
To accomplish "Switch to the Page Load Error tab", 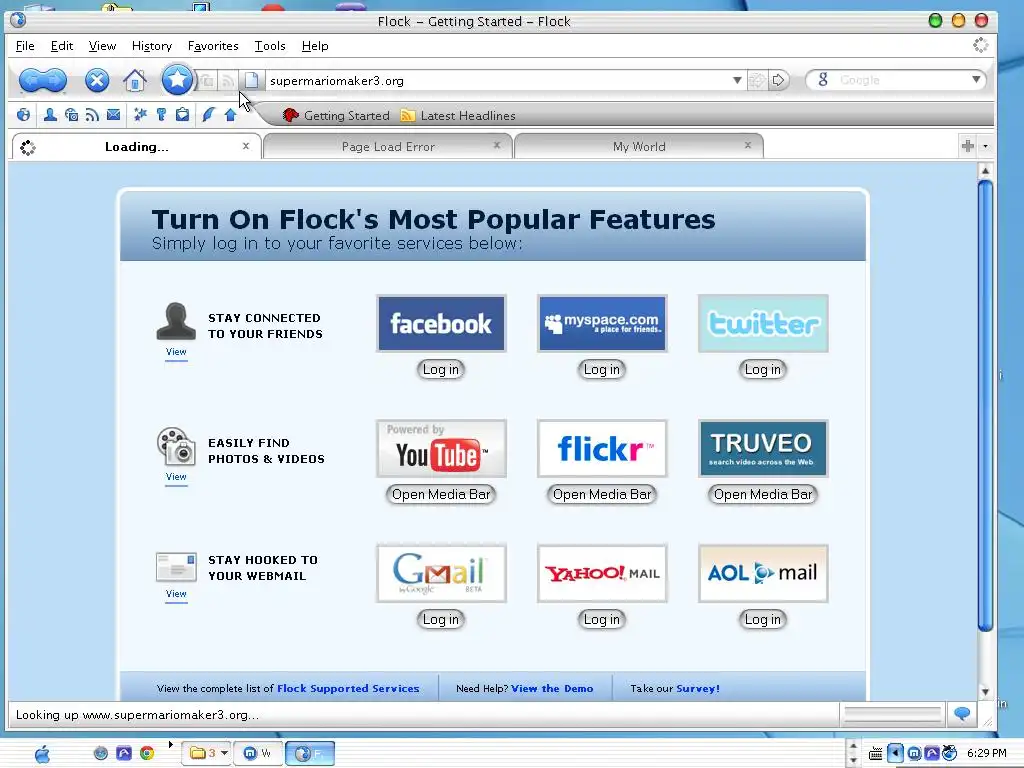I will click(388, 146).
